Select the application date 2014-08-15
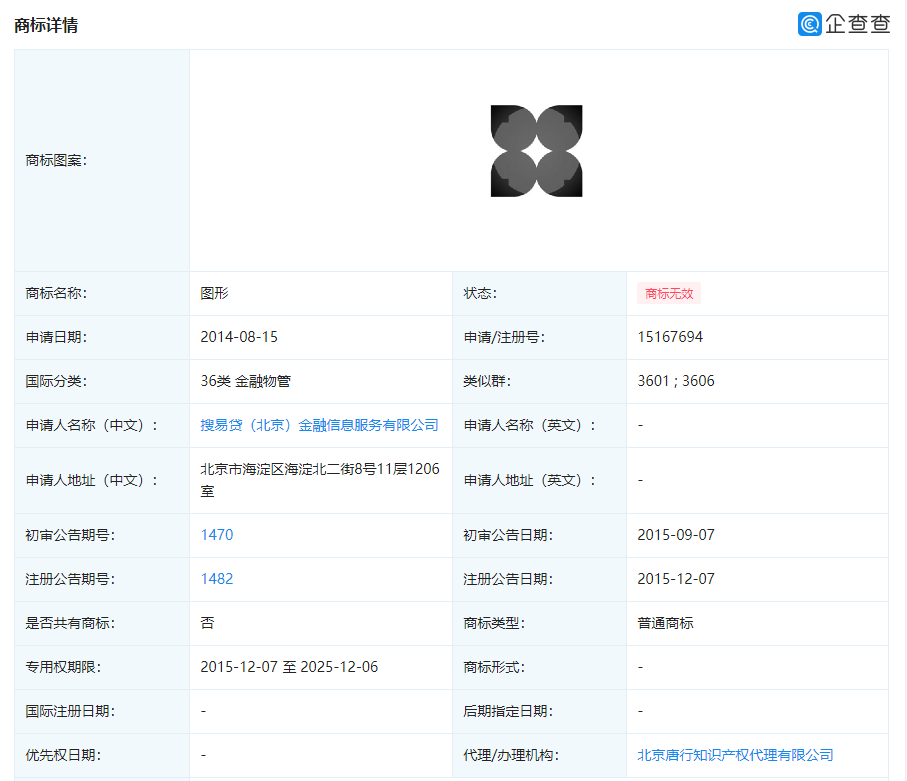 [239, 337]
